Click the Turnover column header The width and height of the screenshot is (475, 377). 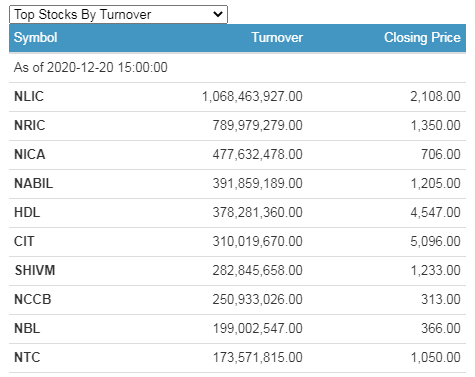coord(277,37)
